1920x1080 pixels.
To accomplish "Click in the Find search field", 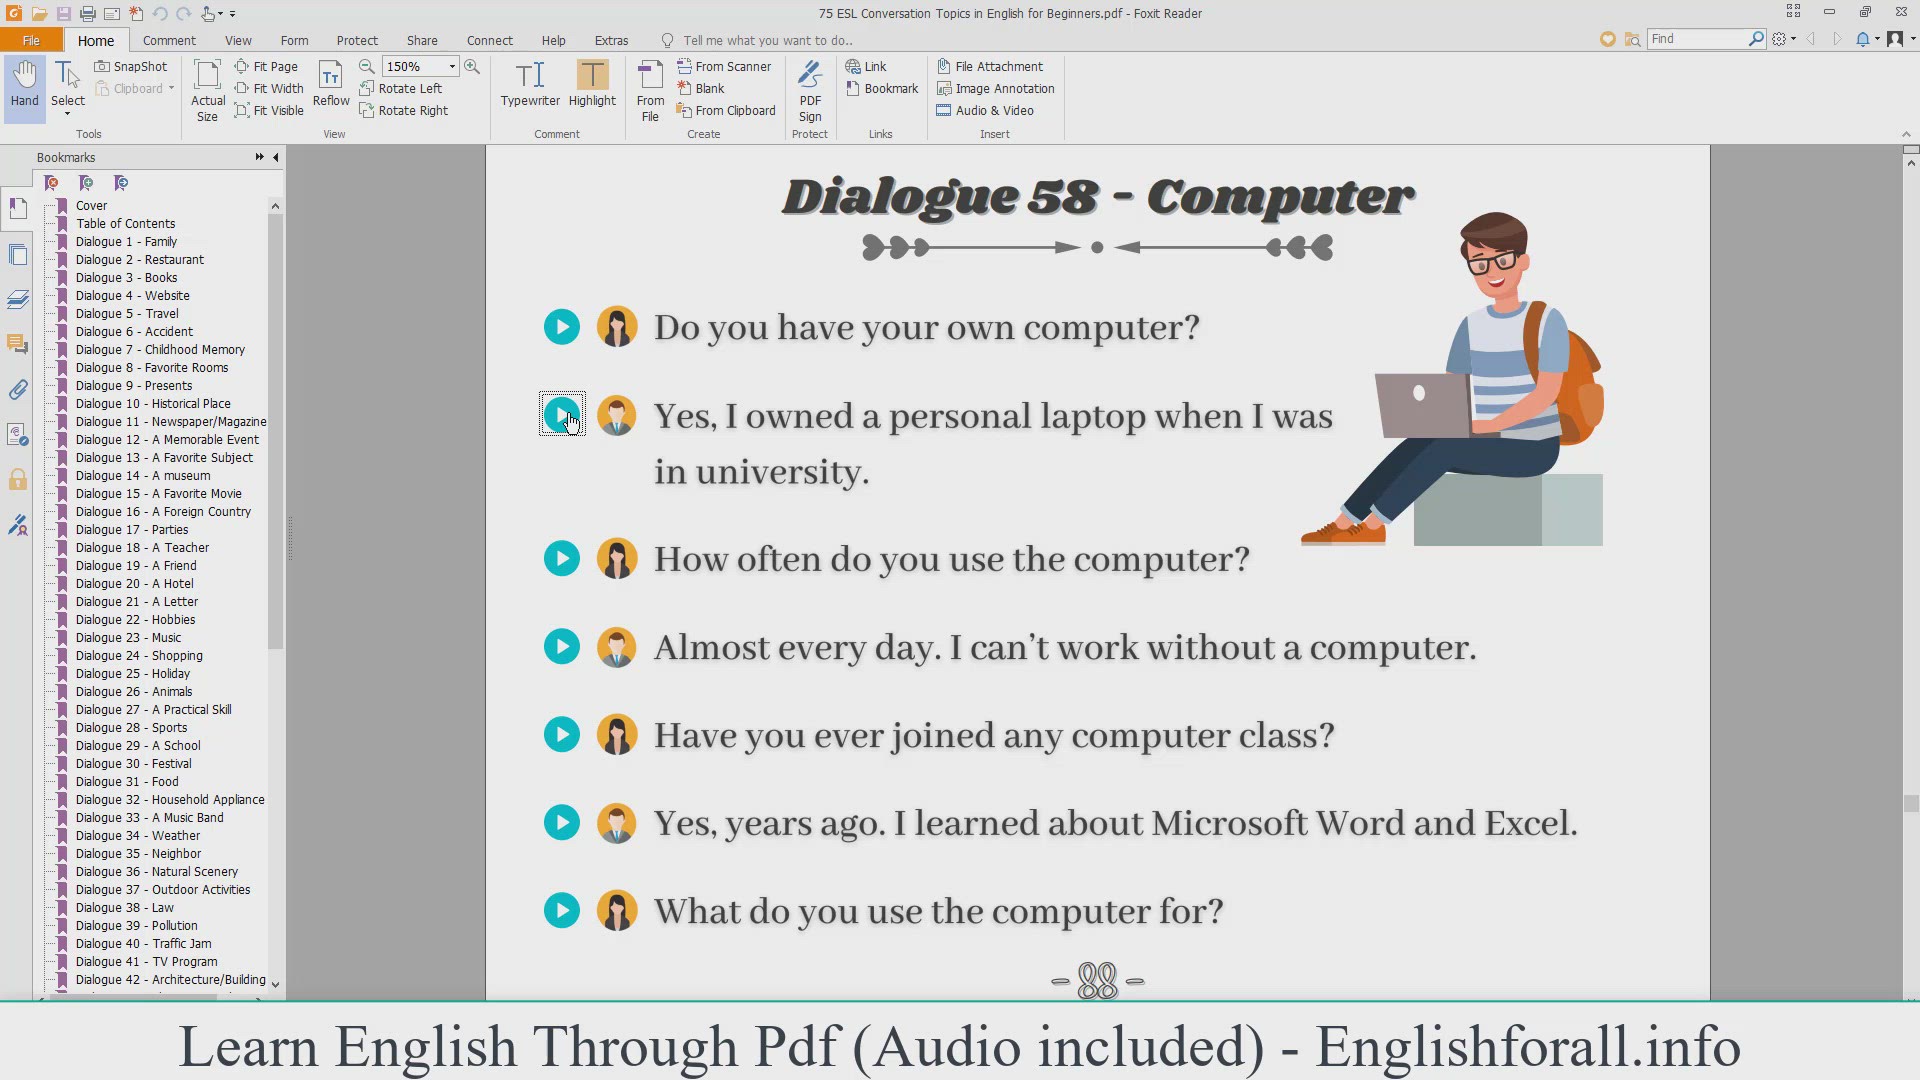I will point(1696,38).
